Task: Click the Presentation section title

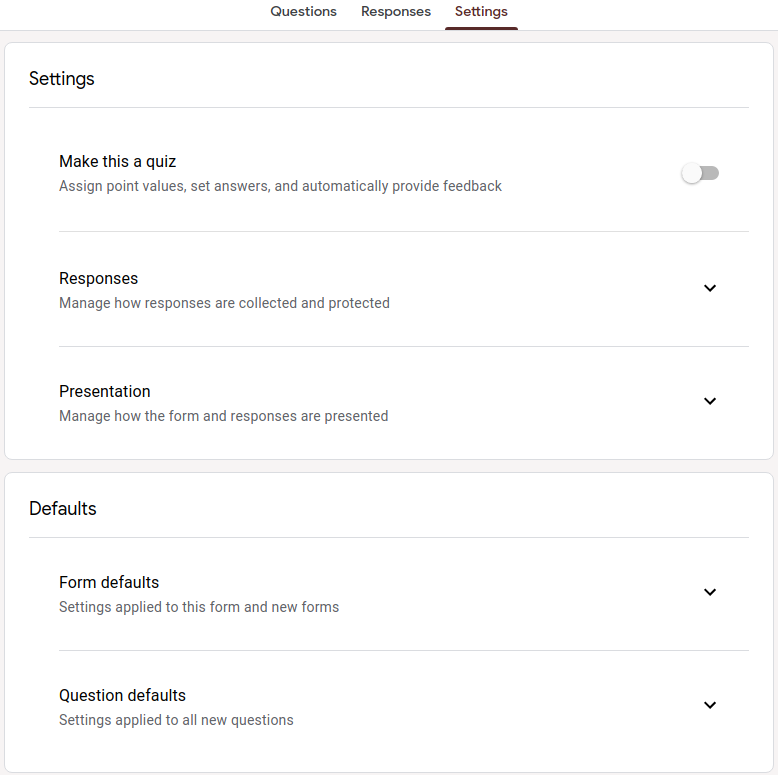Action: (x=105, y=392)
